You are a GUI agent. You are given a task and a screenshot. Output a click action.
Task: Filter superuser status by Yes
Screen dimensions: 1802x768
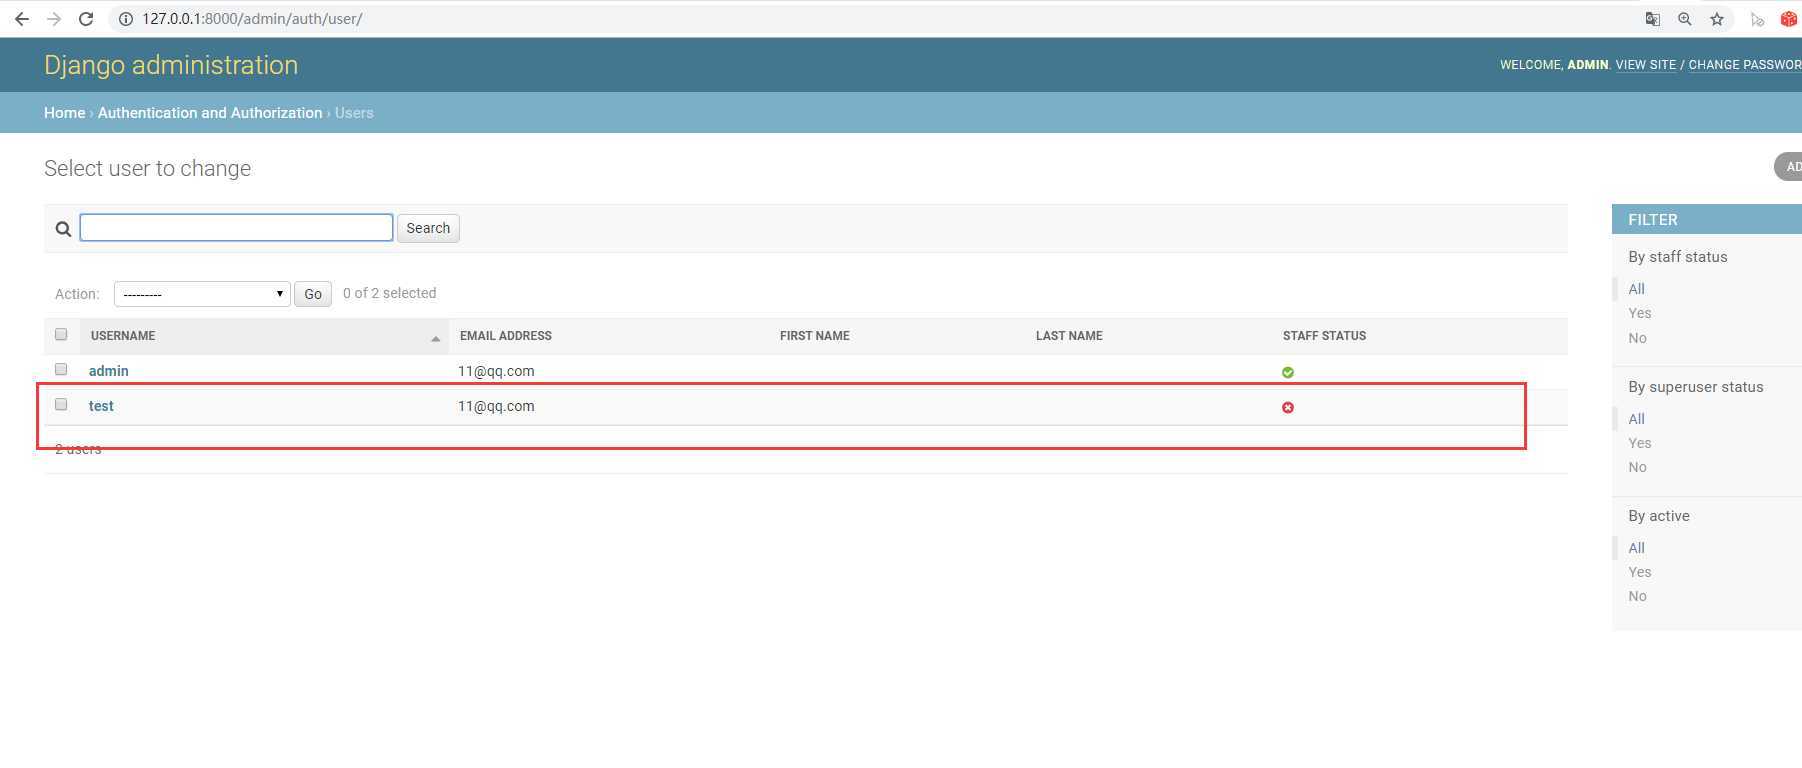point(1640,443)
